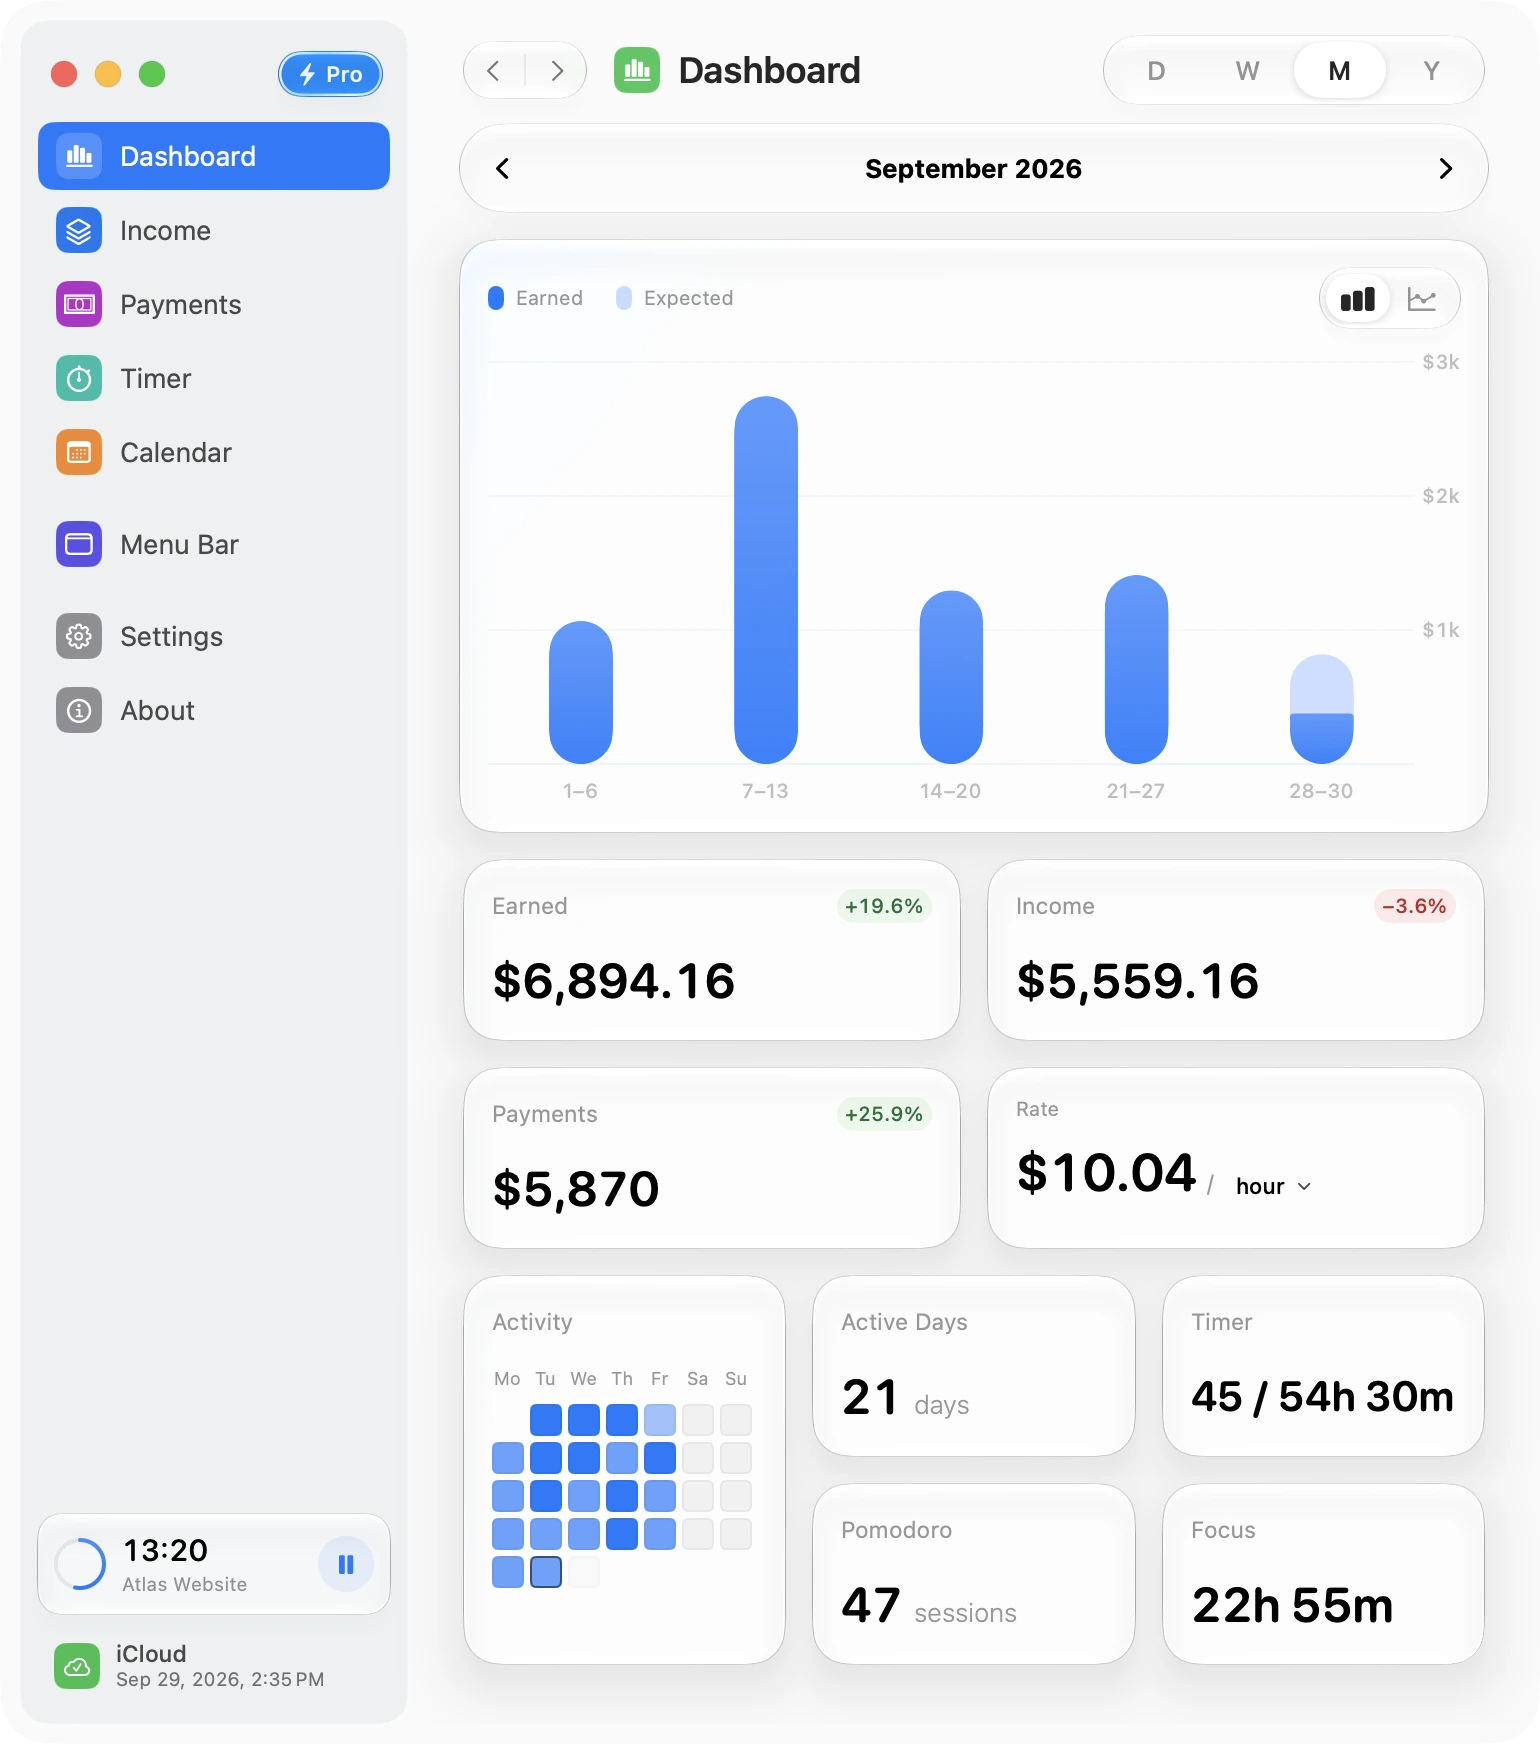This screenshot has width=1540, height=1744.
Task: Click the −3.6% Income change badge
Action: pos(1414,906)
